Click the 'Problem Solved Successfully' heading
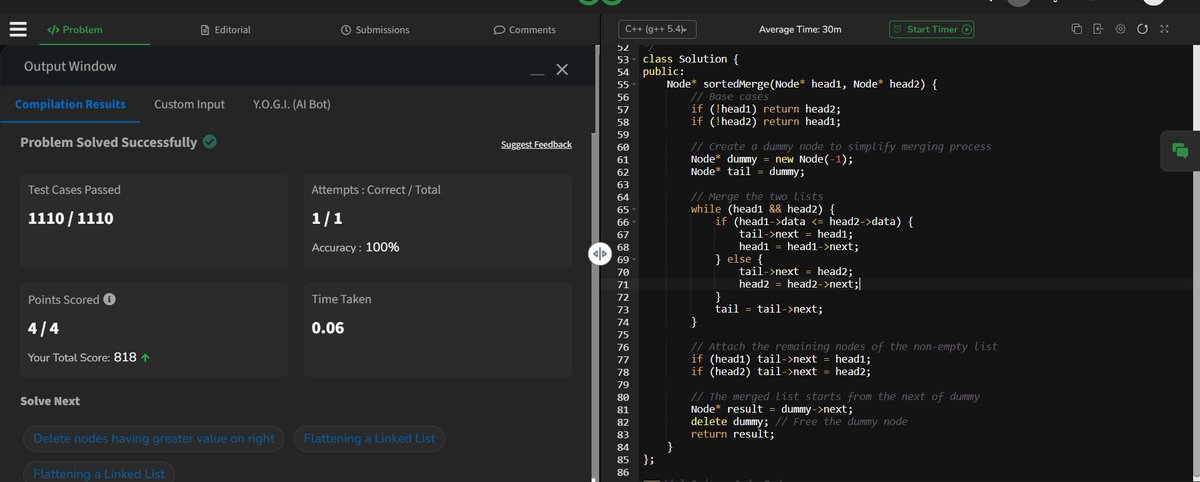Image resolution: width=1200 pixels, height=482 pixels. 108,142
